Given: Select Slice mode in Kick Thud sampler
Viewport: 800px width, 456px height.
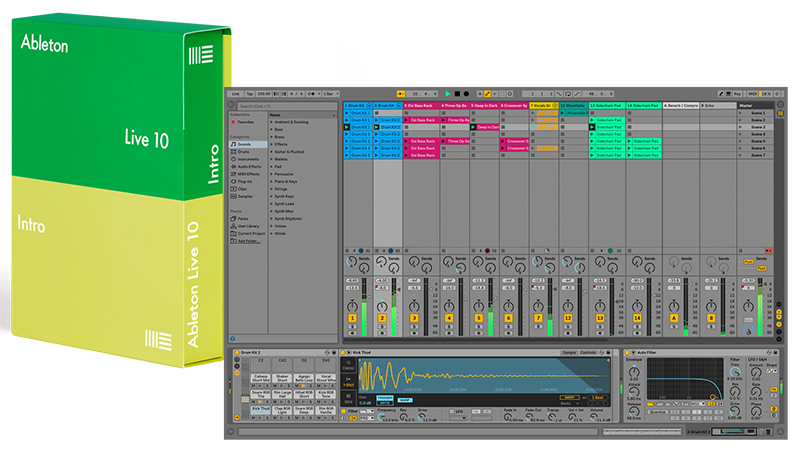Looking at the screenshot, I should click(348, 398).
